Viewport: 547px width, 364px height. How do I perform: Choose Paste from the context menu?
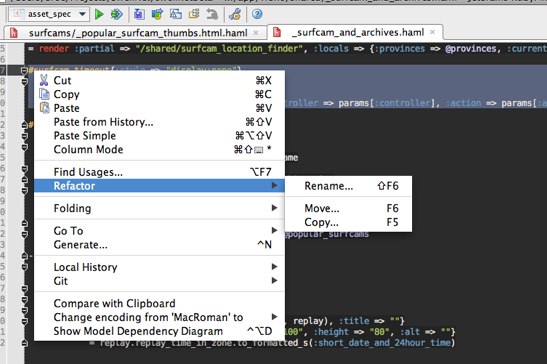pos(159,108)
